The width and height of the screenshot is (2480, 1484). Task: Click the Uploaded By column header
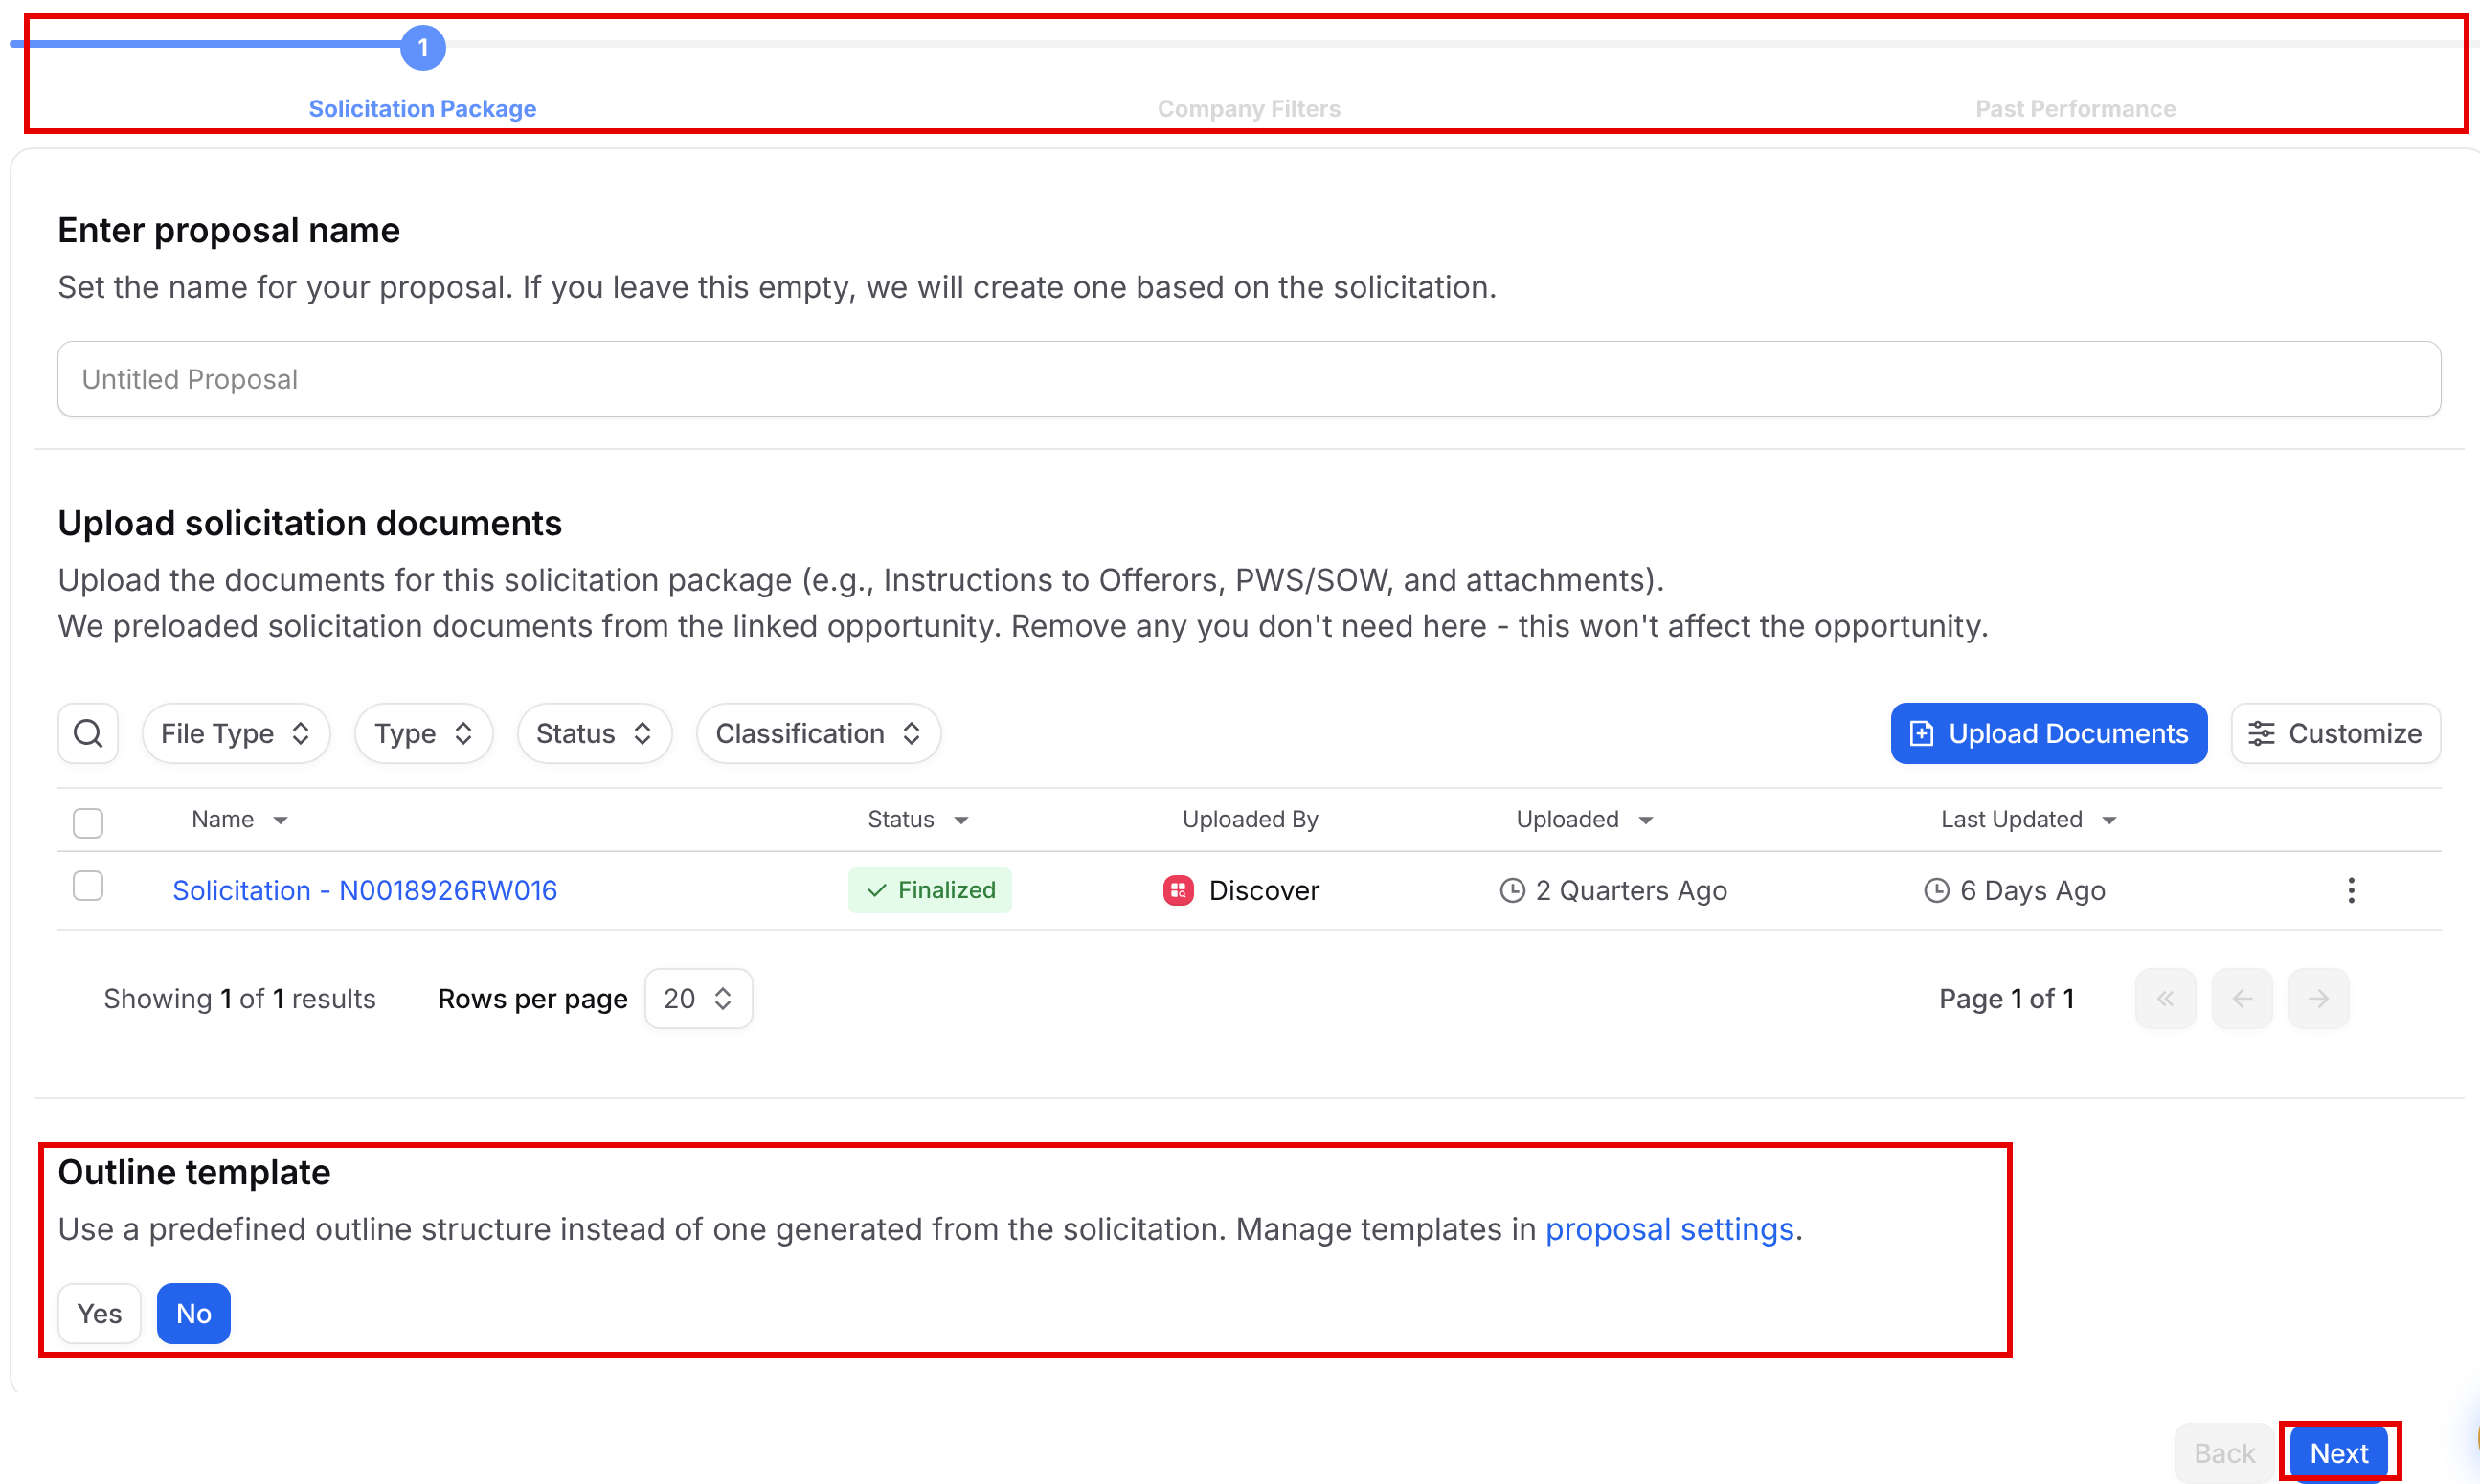(x=1250, y=819)
